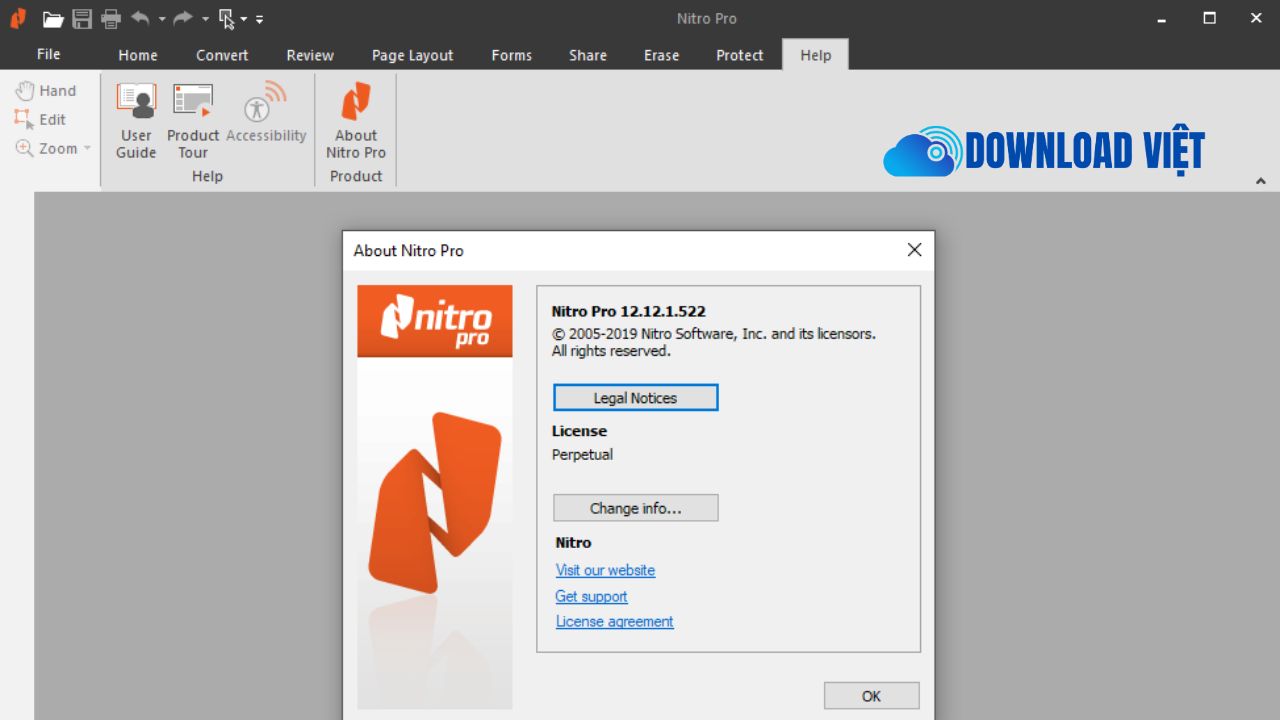Open Customize Quick Access Toolbar dropdown

pyautogui.click(x=260, y=19)
